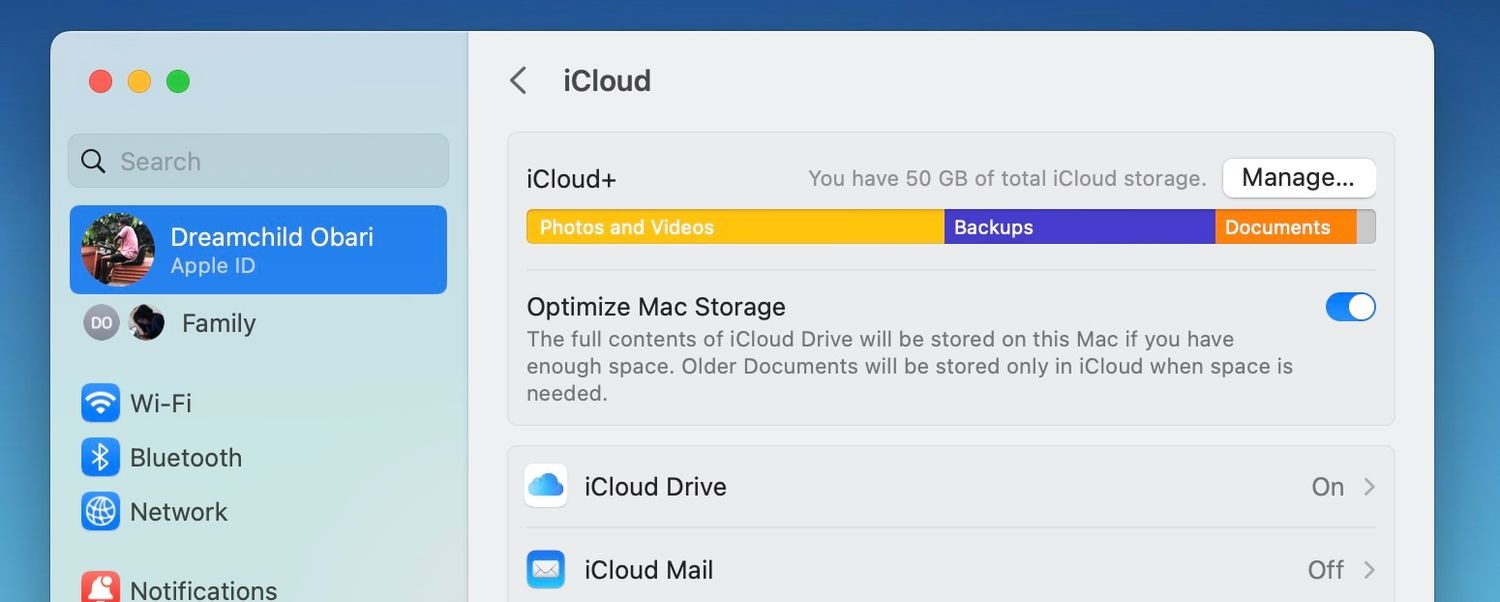Toggle the Optimize Mac Storage switch
Screen dimensions: 1500x602
[1350, 307]
